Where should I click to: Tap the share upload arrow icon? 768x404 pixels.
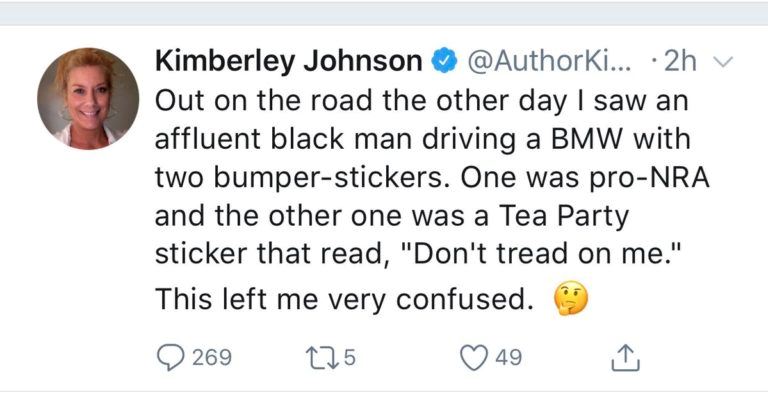(x=623, y=355)
